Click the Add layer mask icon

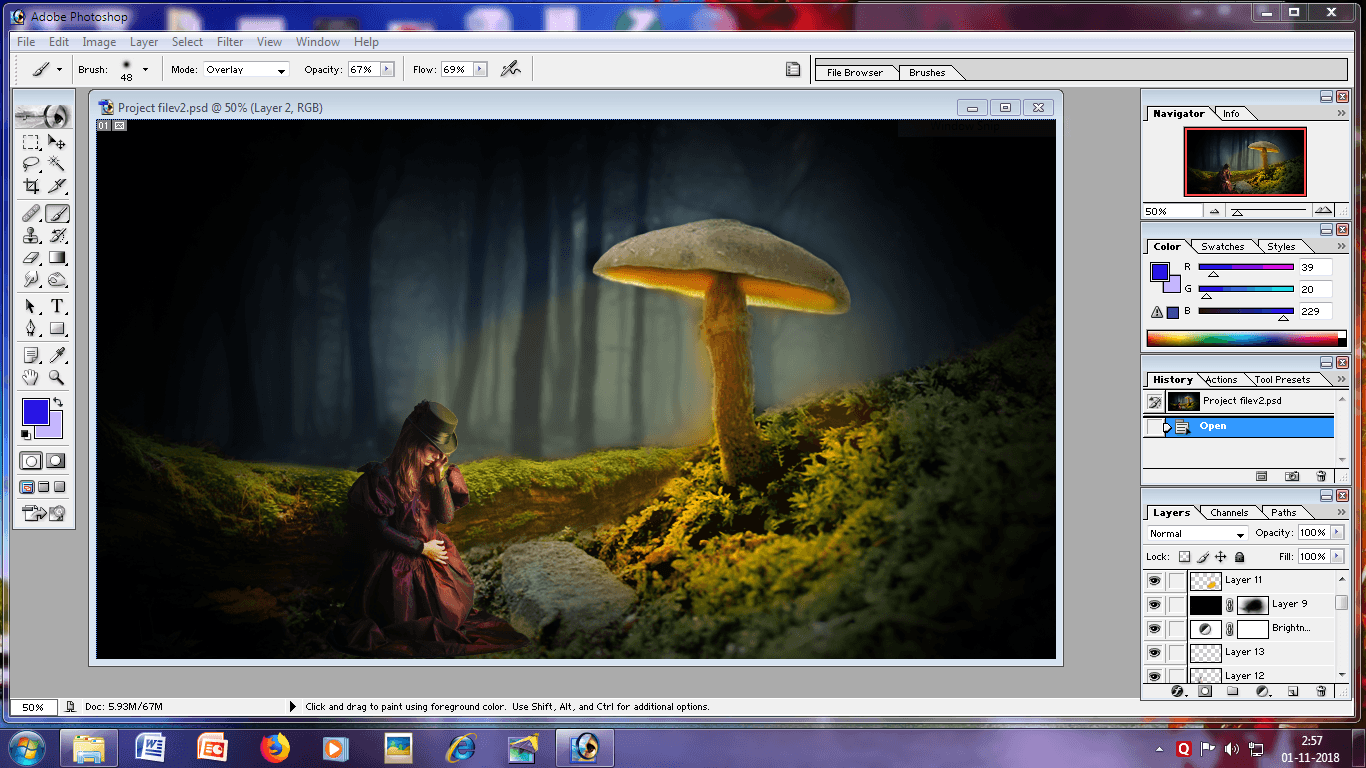click(x=1205, y=691)
